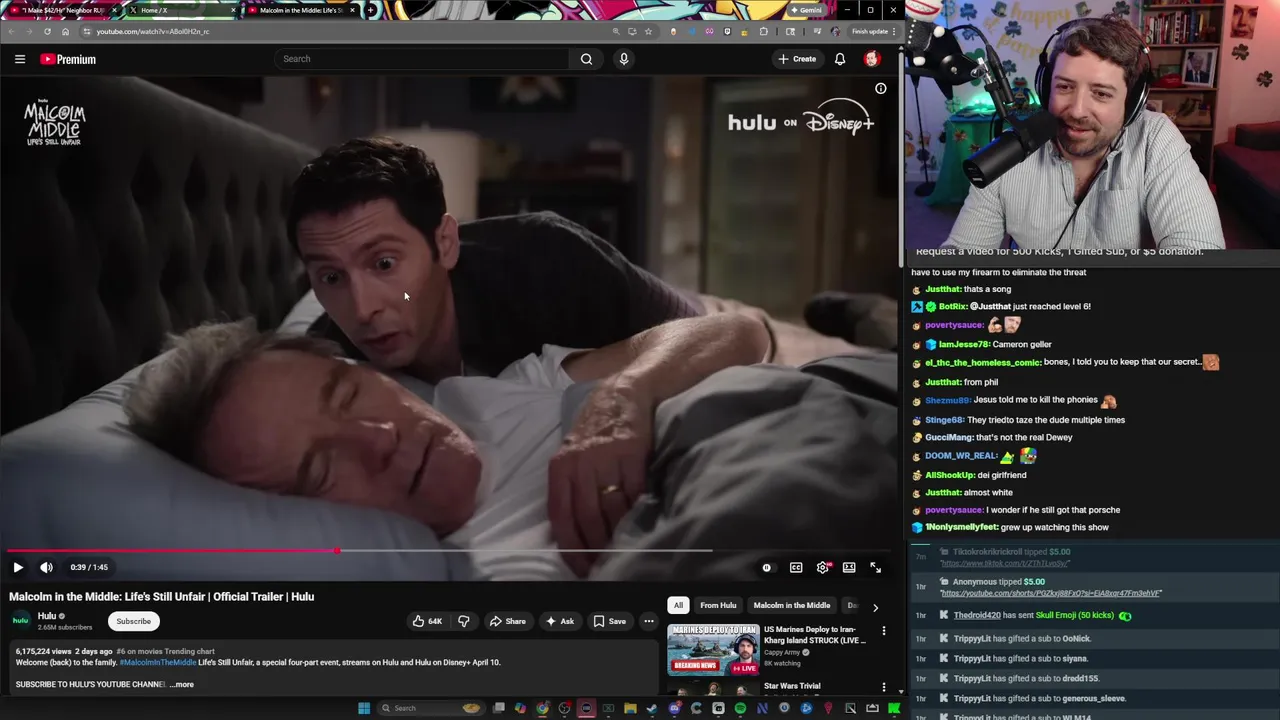The height and width of the screenshot is (720, 1280).
Task: Like the video showing 64K likes
Action: coord(428,621)
